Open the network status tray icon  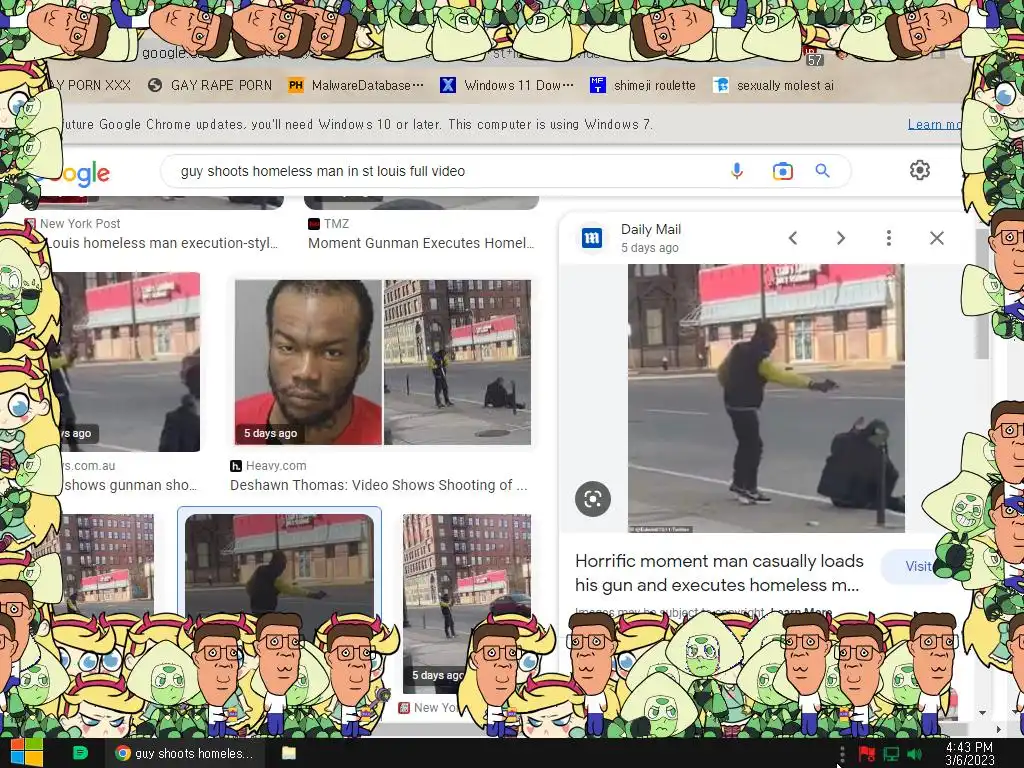coord(891,754)
